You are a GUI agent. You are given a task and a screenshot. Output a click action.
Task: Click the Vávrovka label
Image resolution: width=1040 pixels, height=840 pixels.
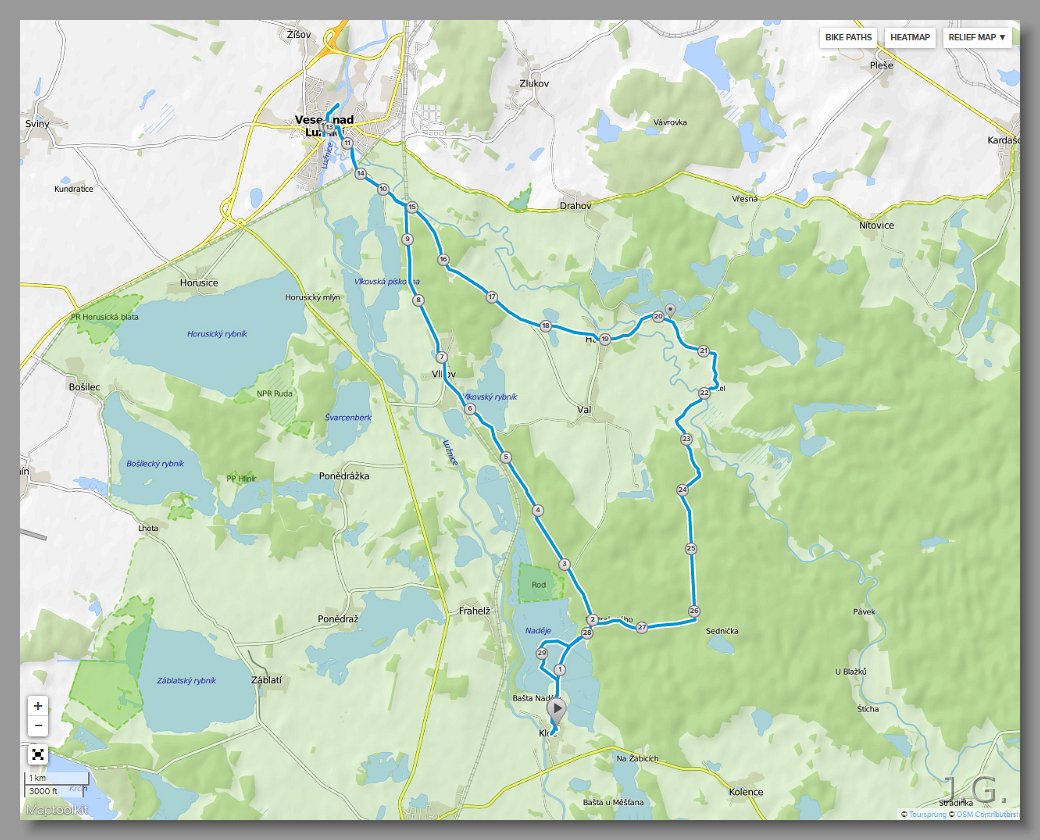pyautogui.click(x=670, y=122)
